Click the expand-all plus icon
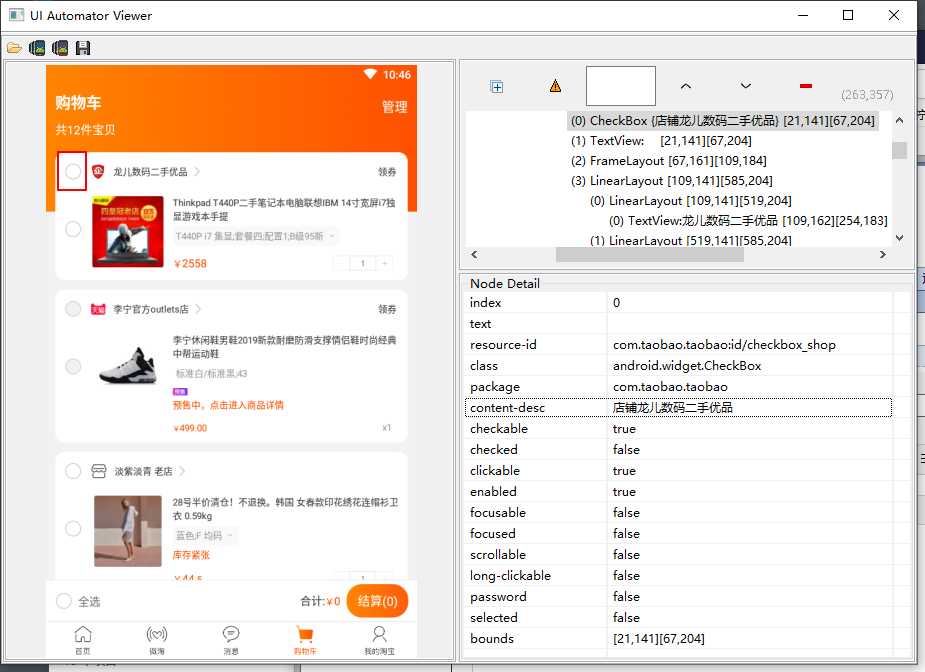925x672 pixels. click(497, 87)
